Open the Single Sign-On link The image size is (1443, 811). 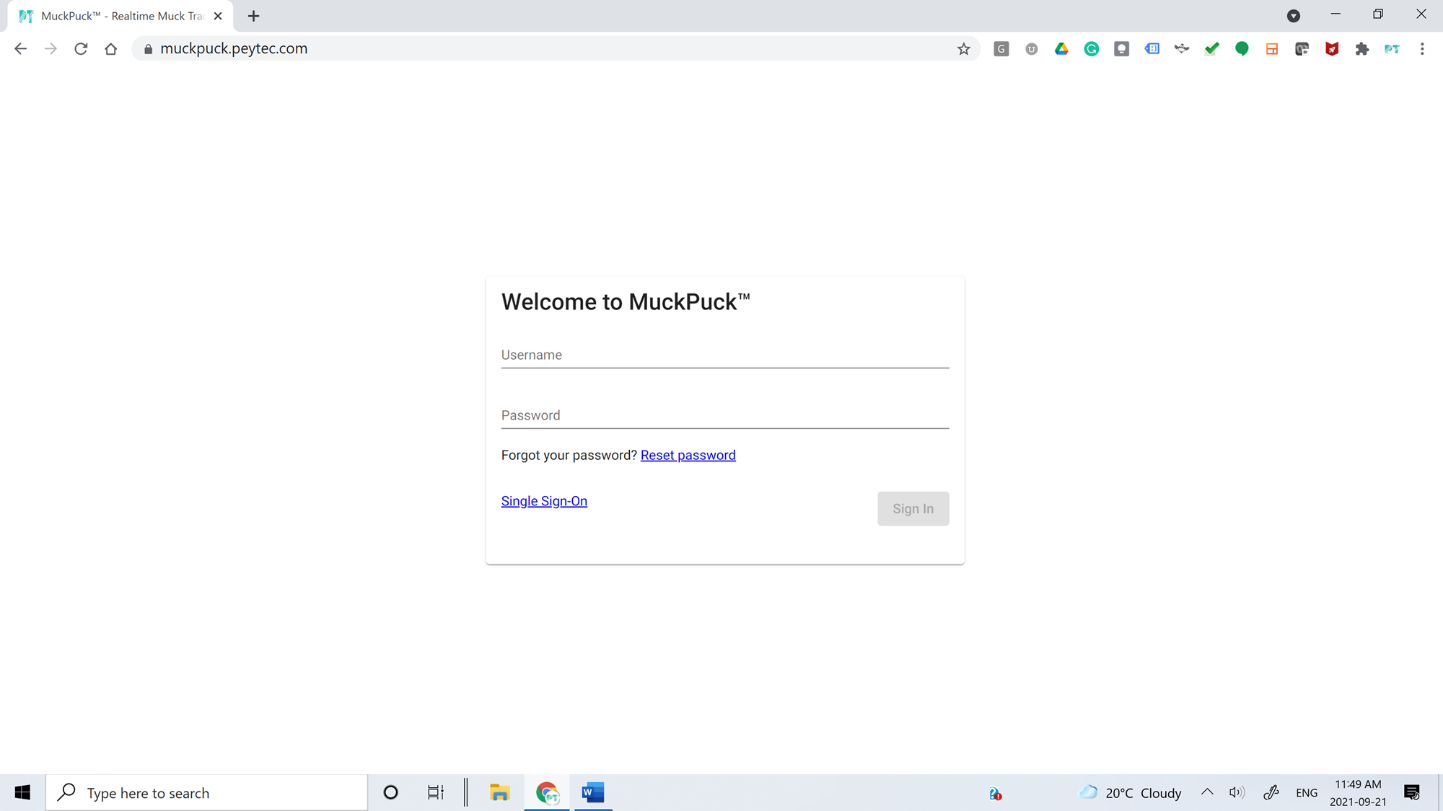pyautogui.click(x=544, y=501)
